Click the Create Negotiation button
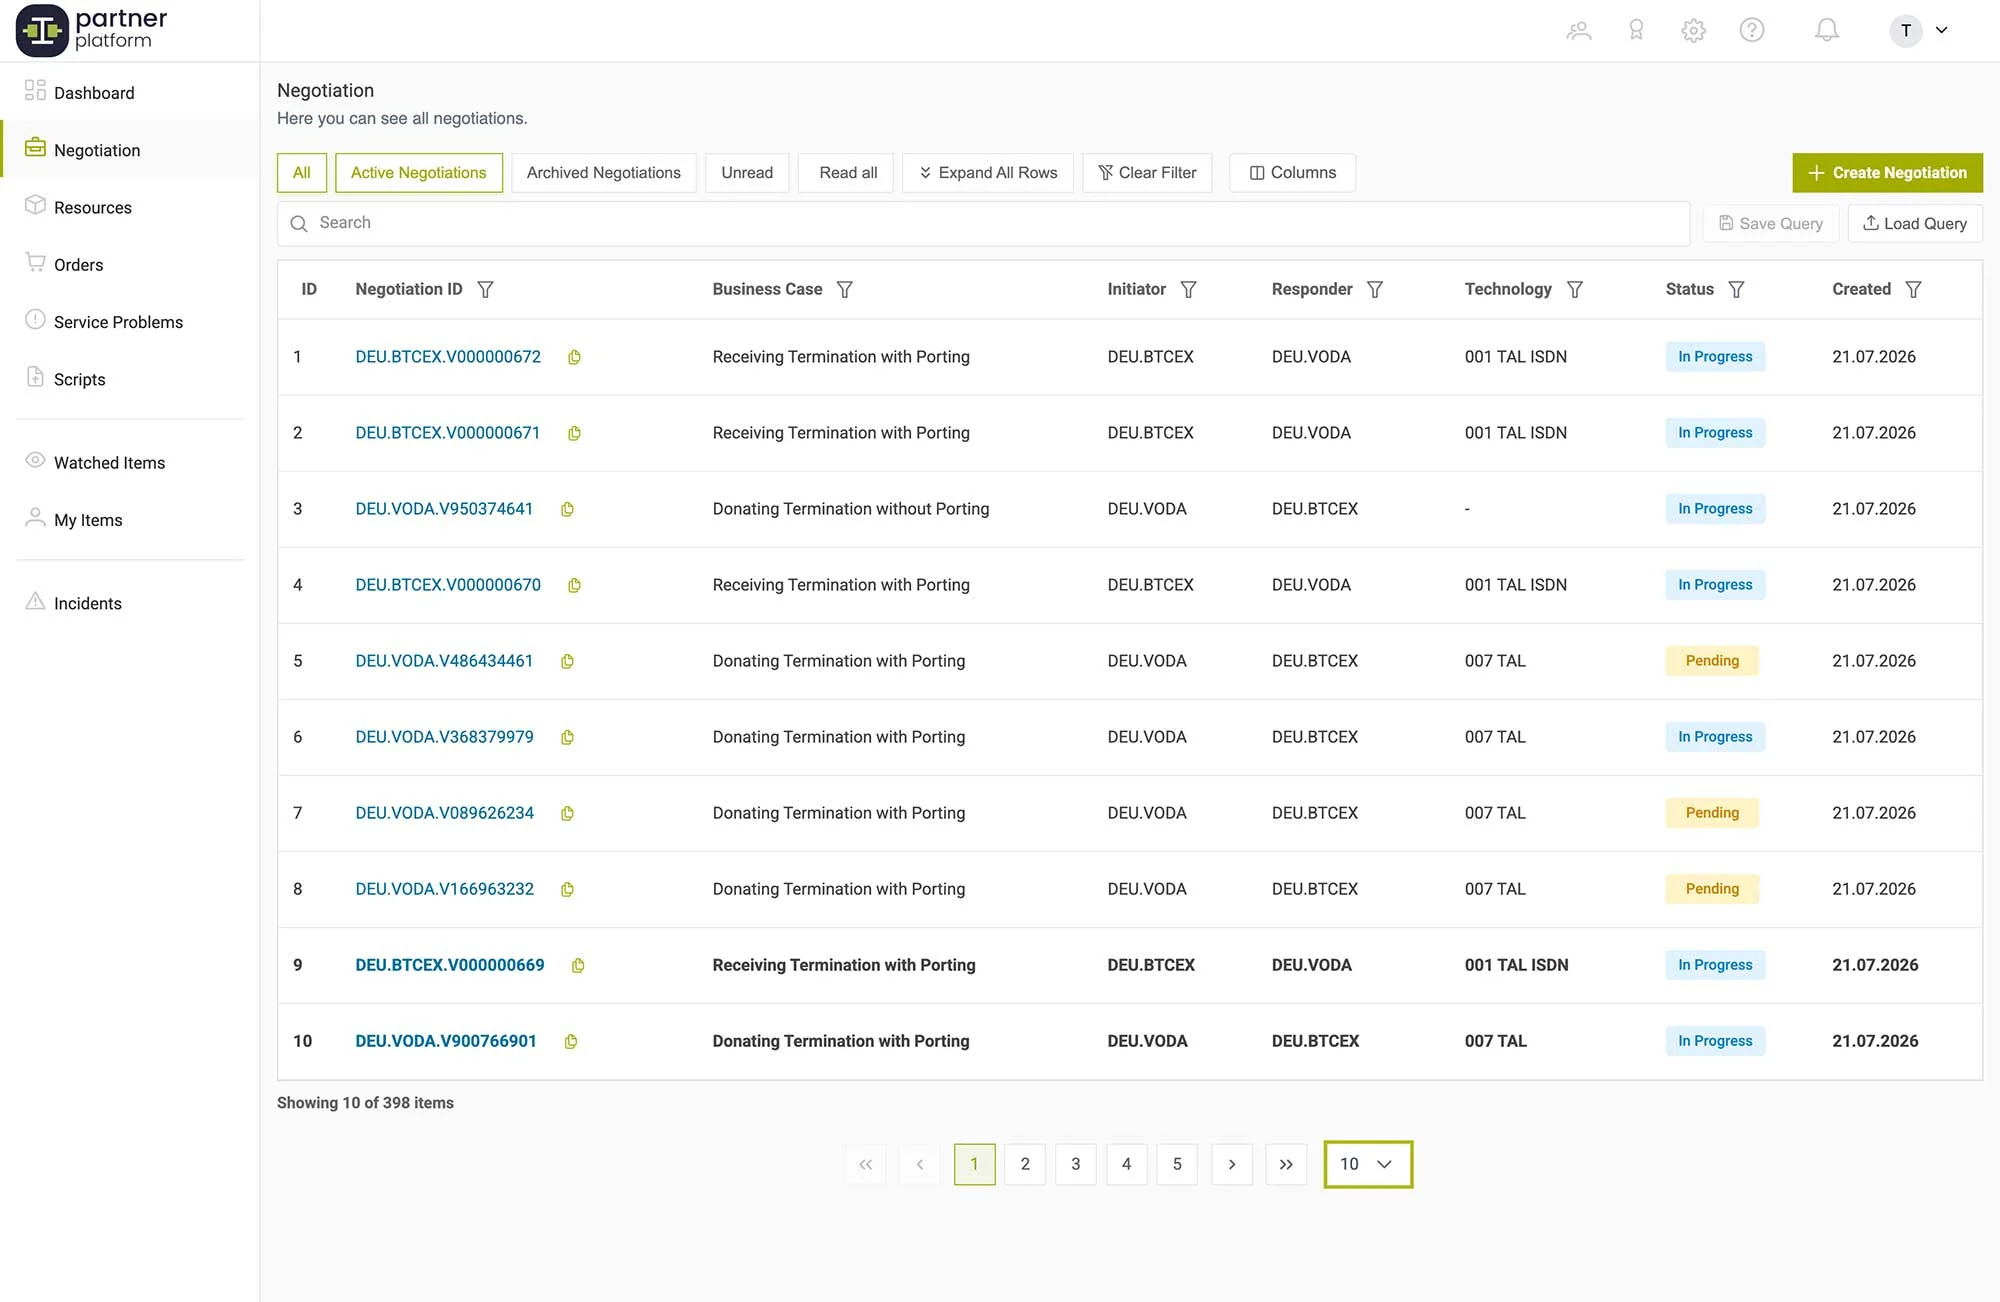 tap(1887, 173)
